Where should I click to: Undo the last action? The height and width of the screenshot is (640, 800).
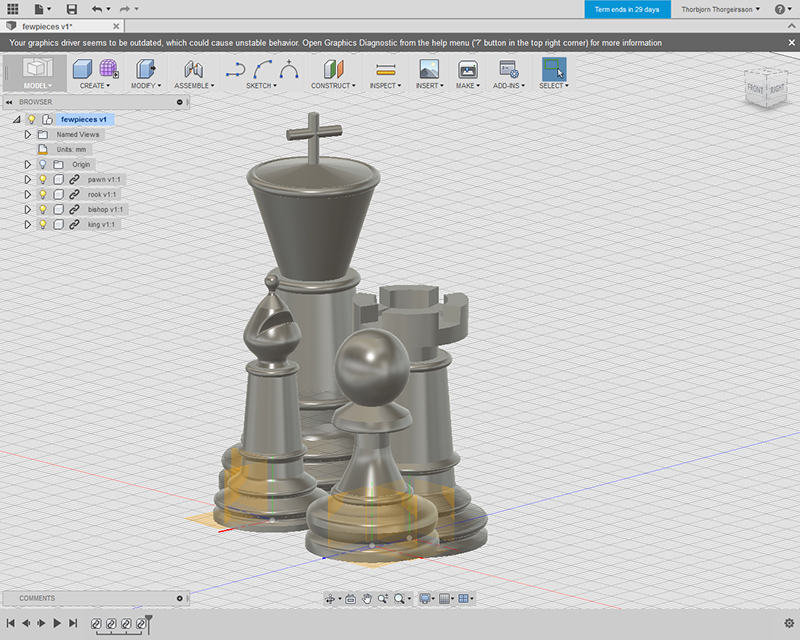tap(96, 9)
